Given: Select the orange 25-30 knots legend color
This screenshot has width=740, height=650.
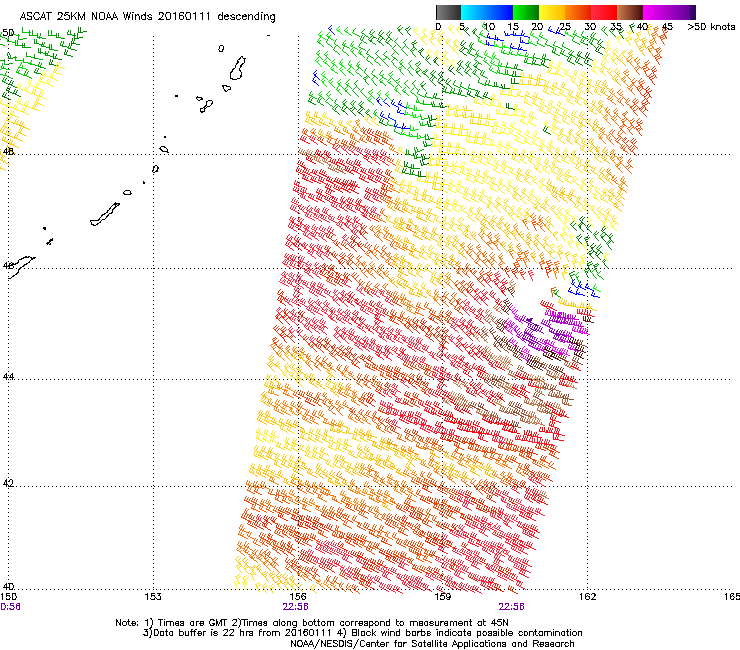Looking at the screenshot, I should point(578,12).
